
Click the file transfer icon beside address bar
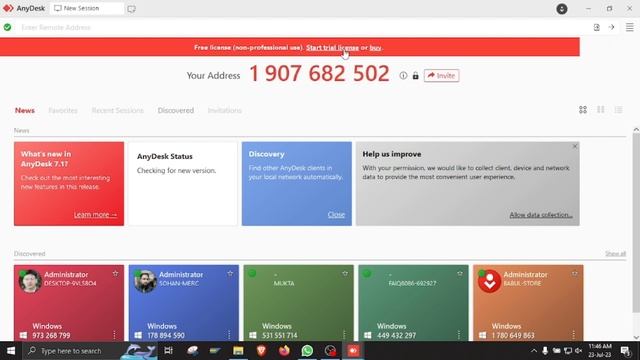pos(597,27)
